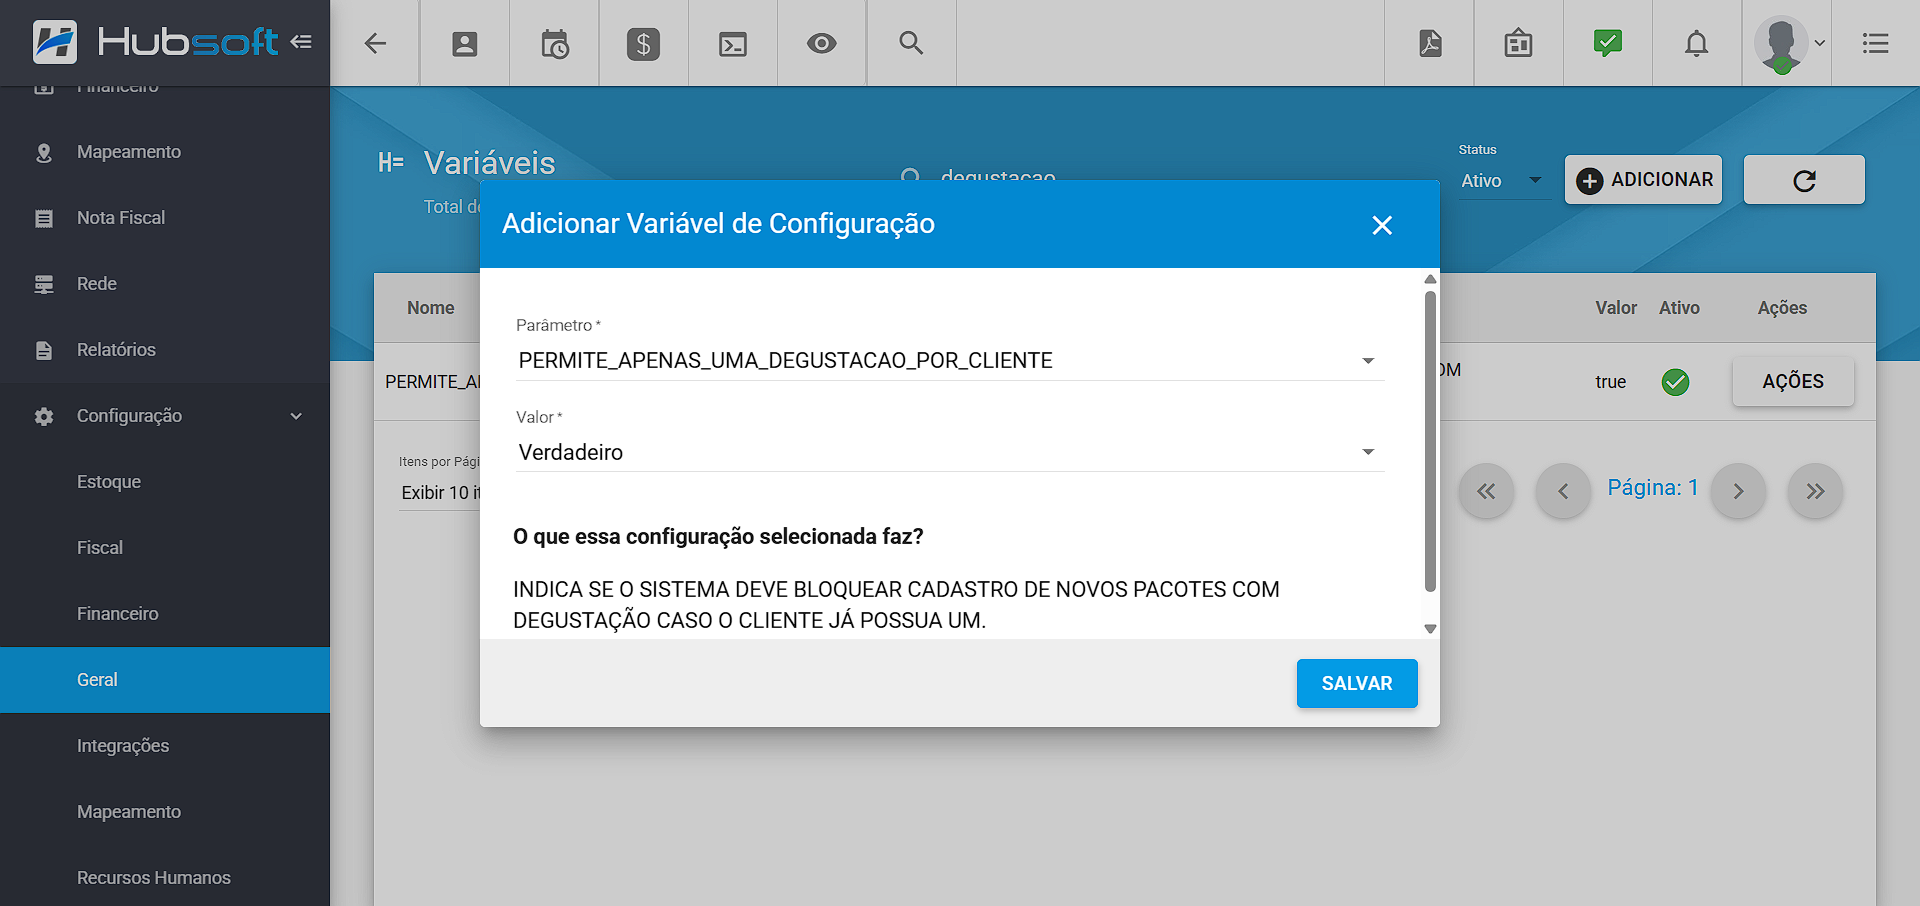Collapse the Configuração sidebar section
Image resolution: width=1920 pixels, height=906 pixels.
tap(165, 416)
